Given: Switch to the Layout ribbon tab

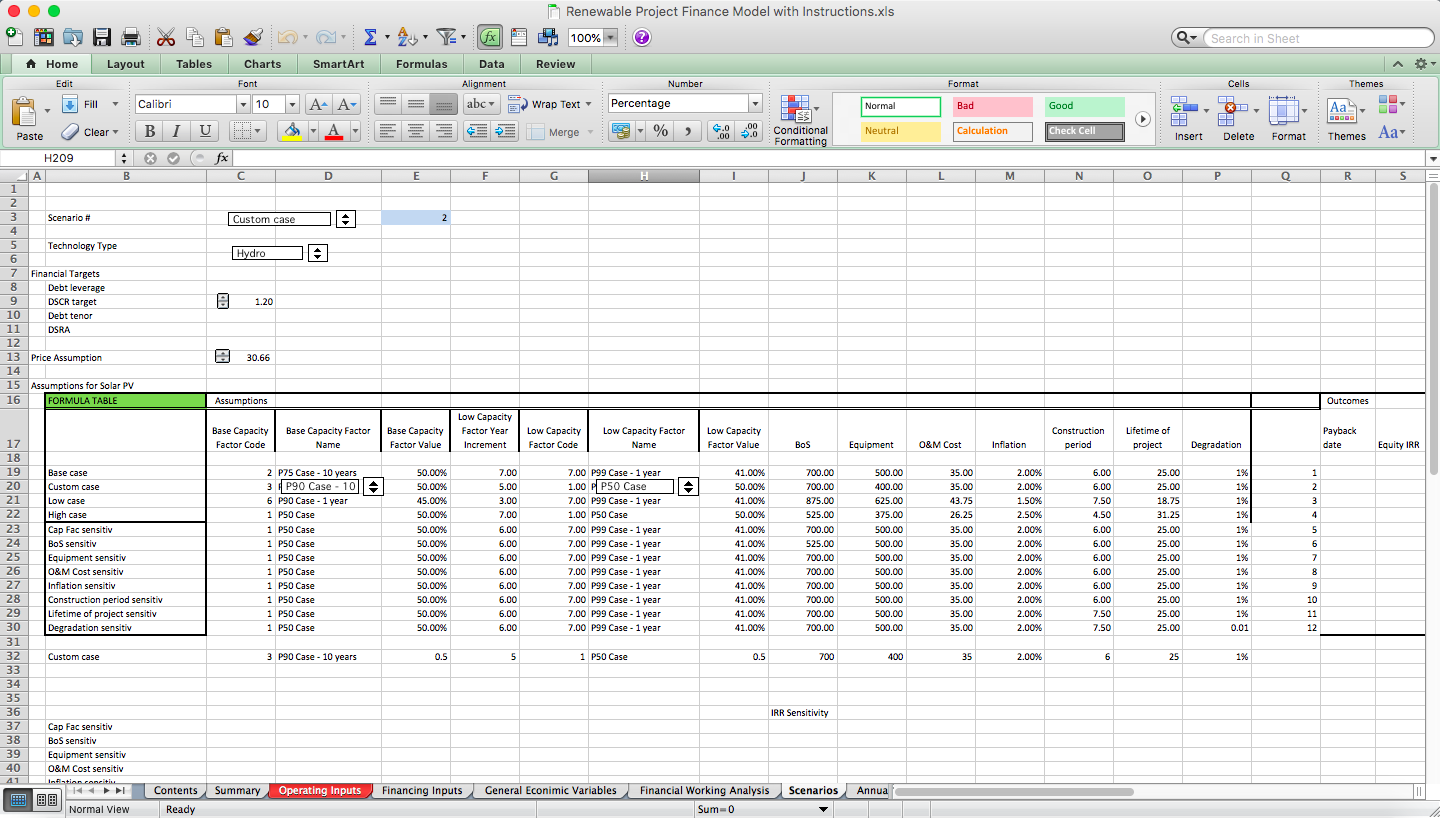Looking at the screenshot, I should pos(126,64).
